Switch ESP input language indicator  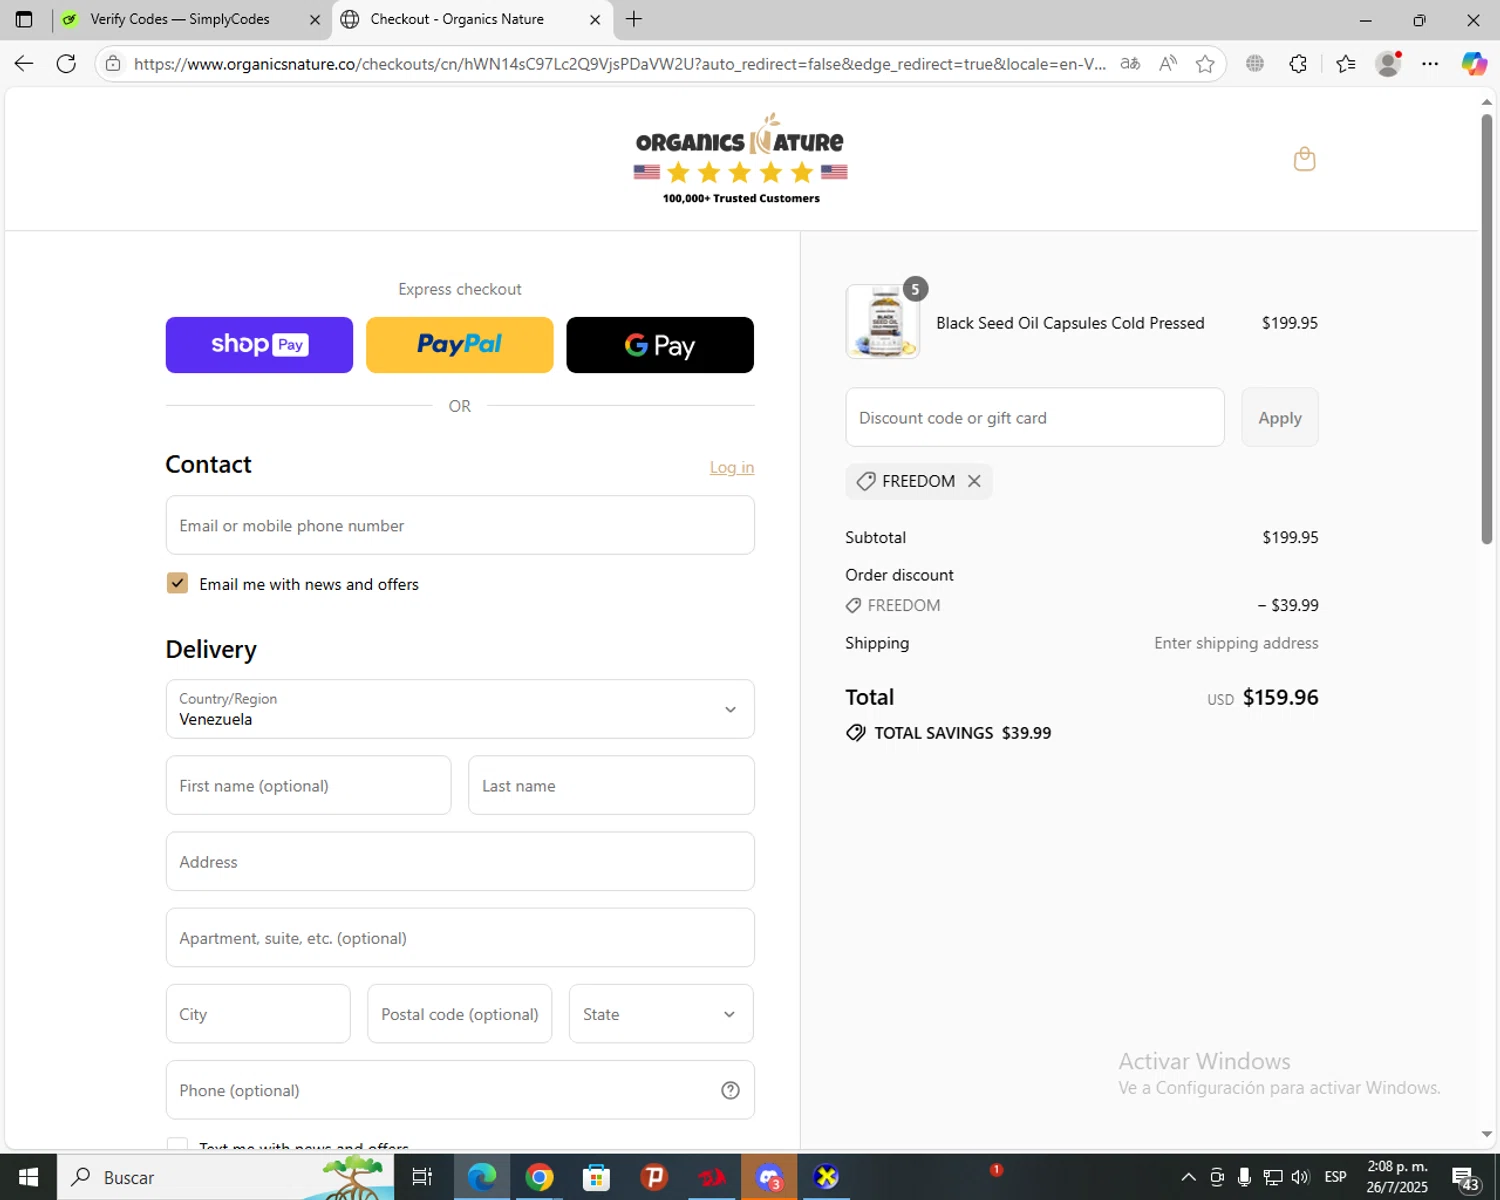click(1335, 1177)
